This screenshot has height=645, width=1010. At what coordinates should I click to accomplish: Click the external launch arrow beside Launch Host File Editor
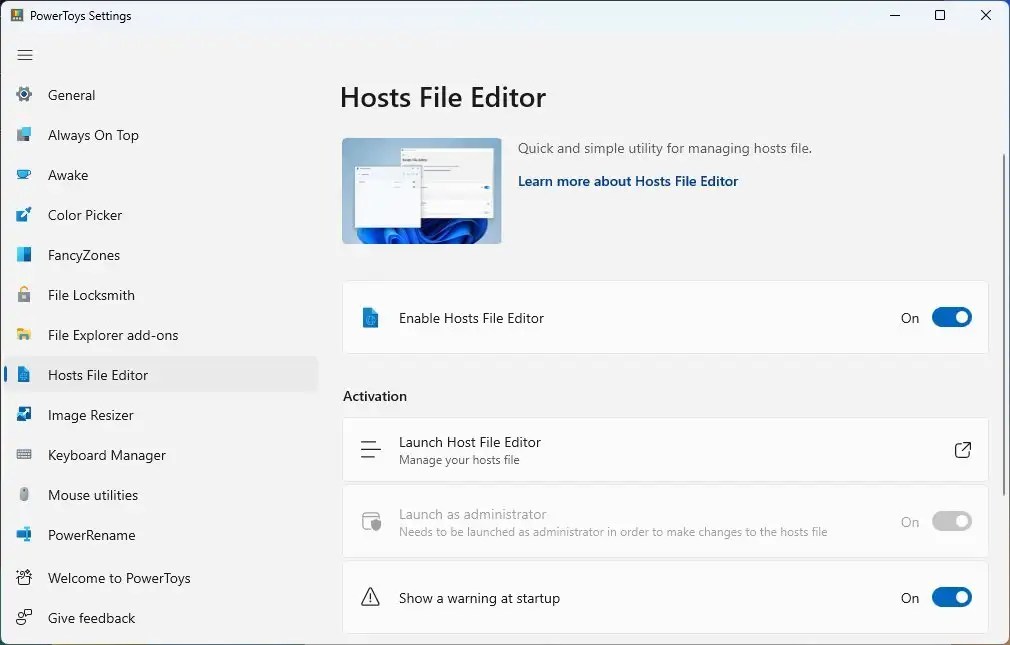[x=962, y=450]
